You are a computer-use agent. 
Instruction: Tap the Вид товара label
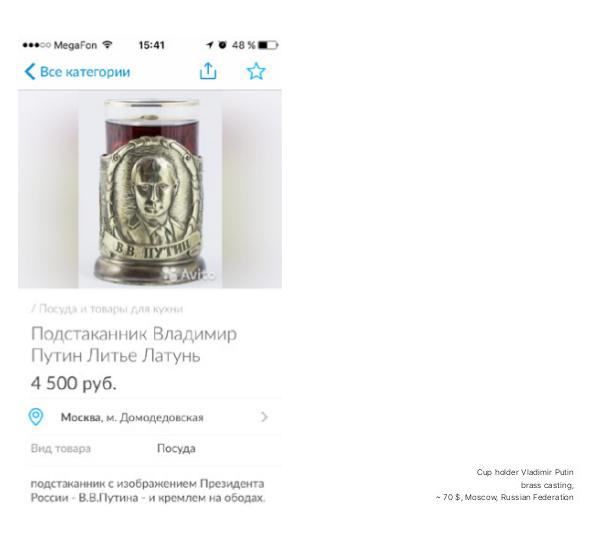61,448
